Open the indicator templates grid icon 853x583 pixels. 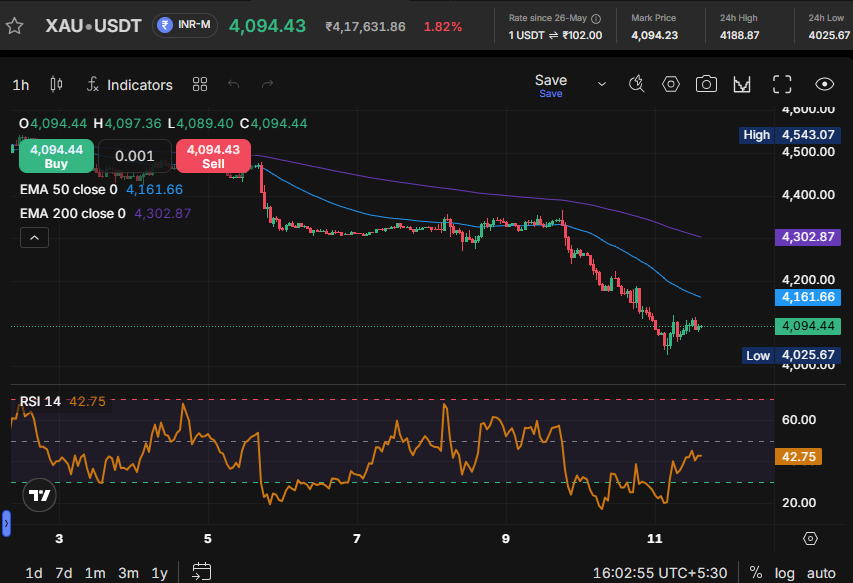point(200,84)
